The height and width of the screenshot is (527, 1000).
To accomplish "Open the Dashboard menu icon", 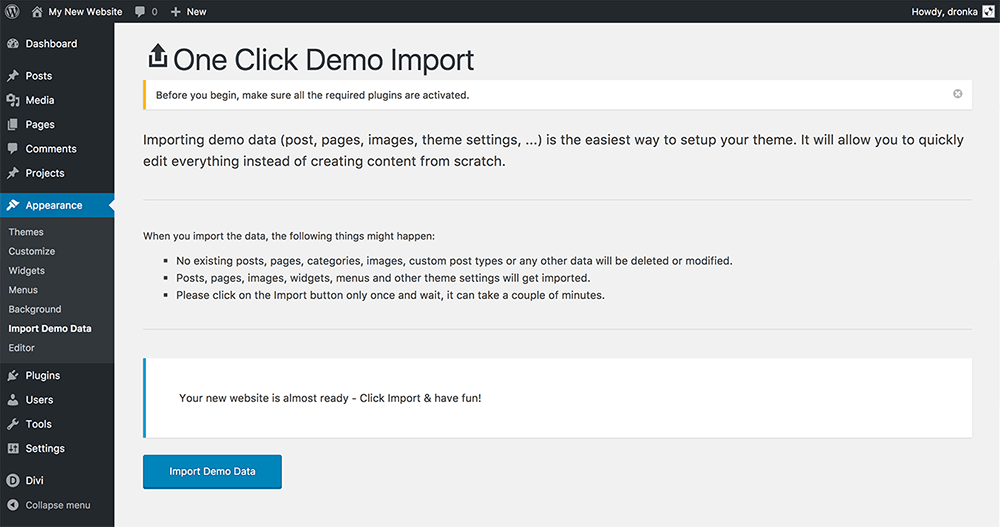I will pos(13,43).
